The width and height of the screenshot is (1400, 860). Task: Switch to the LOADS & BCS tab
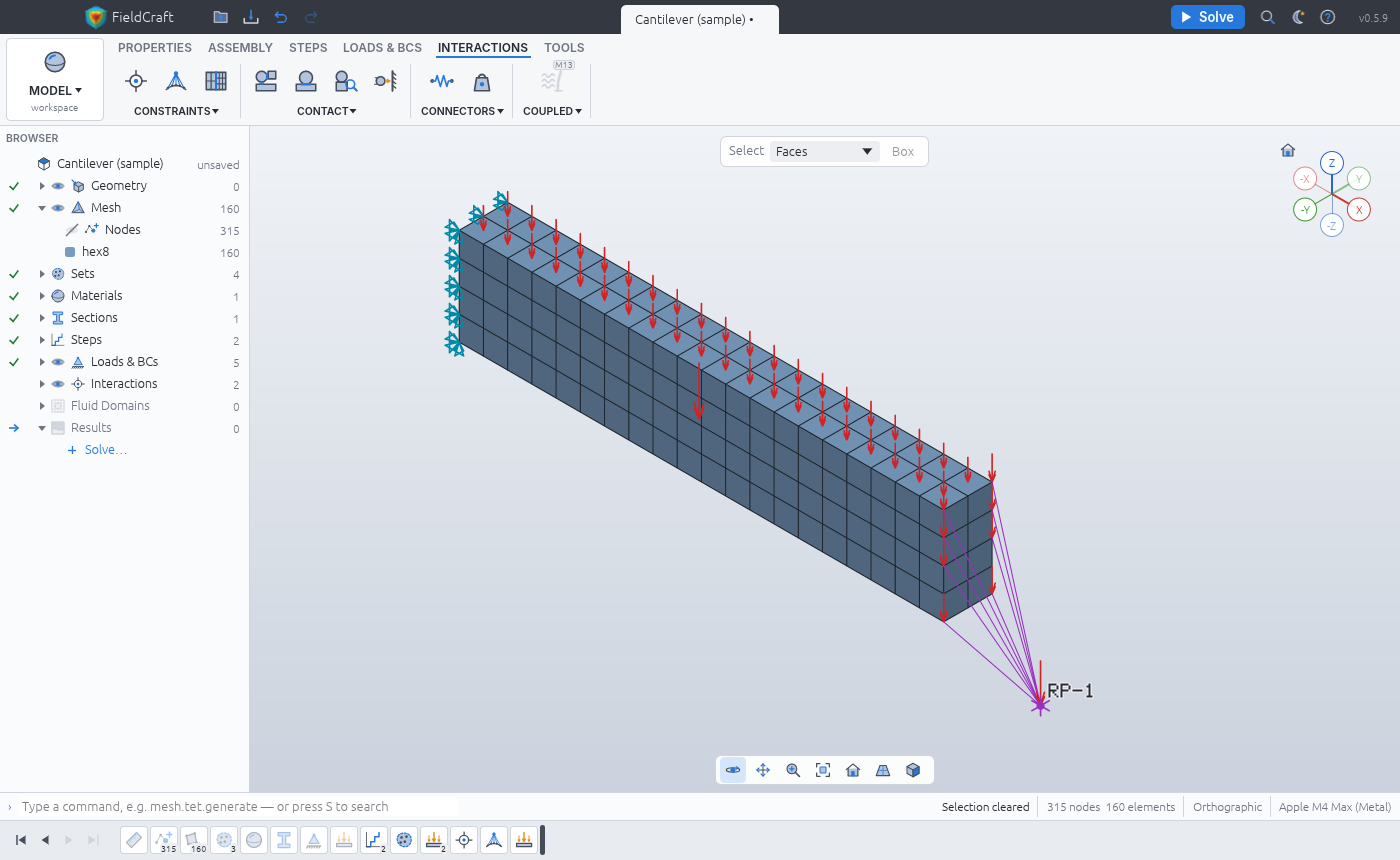pyautogui.click(x=382, y=48)
